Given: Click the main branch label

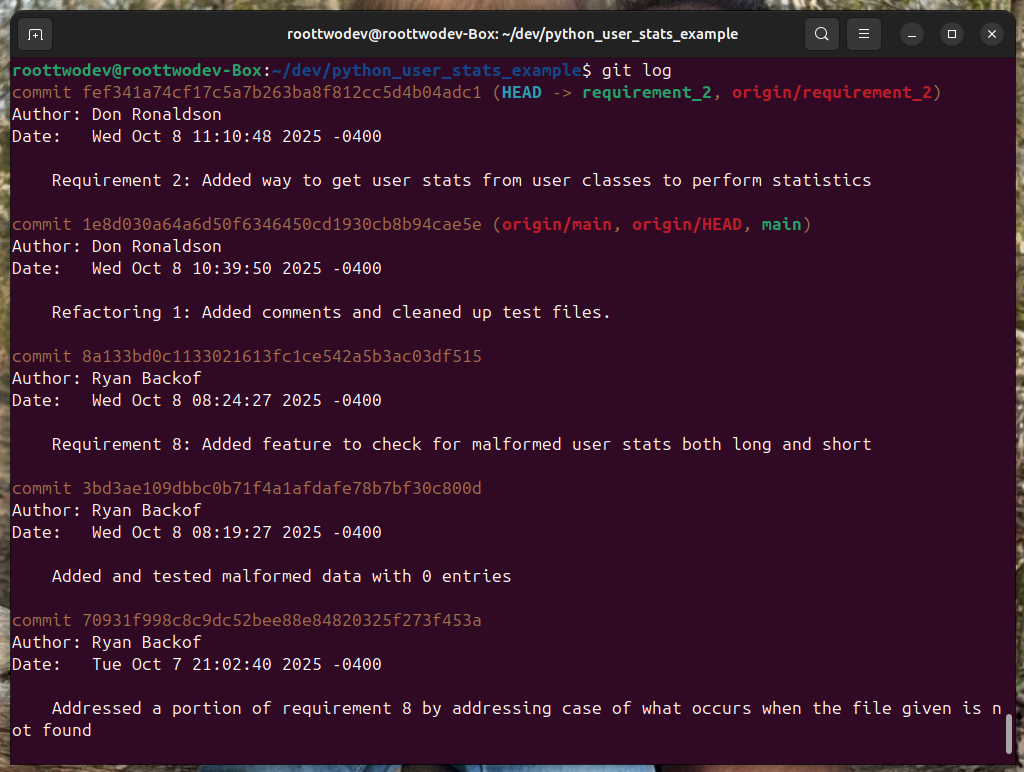Looking at the screenshot, I should pyautogui.click(x=781, y=224).
